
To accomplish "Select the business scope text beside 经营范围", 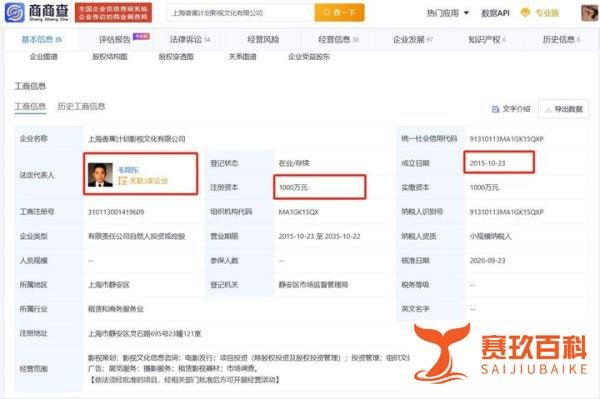I will click(x=249, y=369).
